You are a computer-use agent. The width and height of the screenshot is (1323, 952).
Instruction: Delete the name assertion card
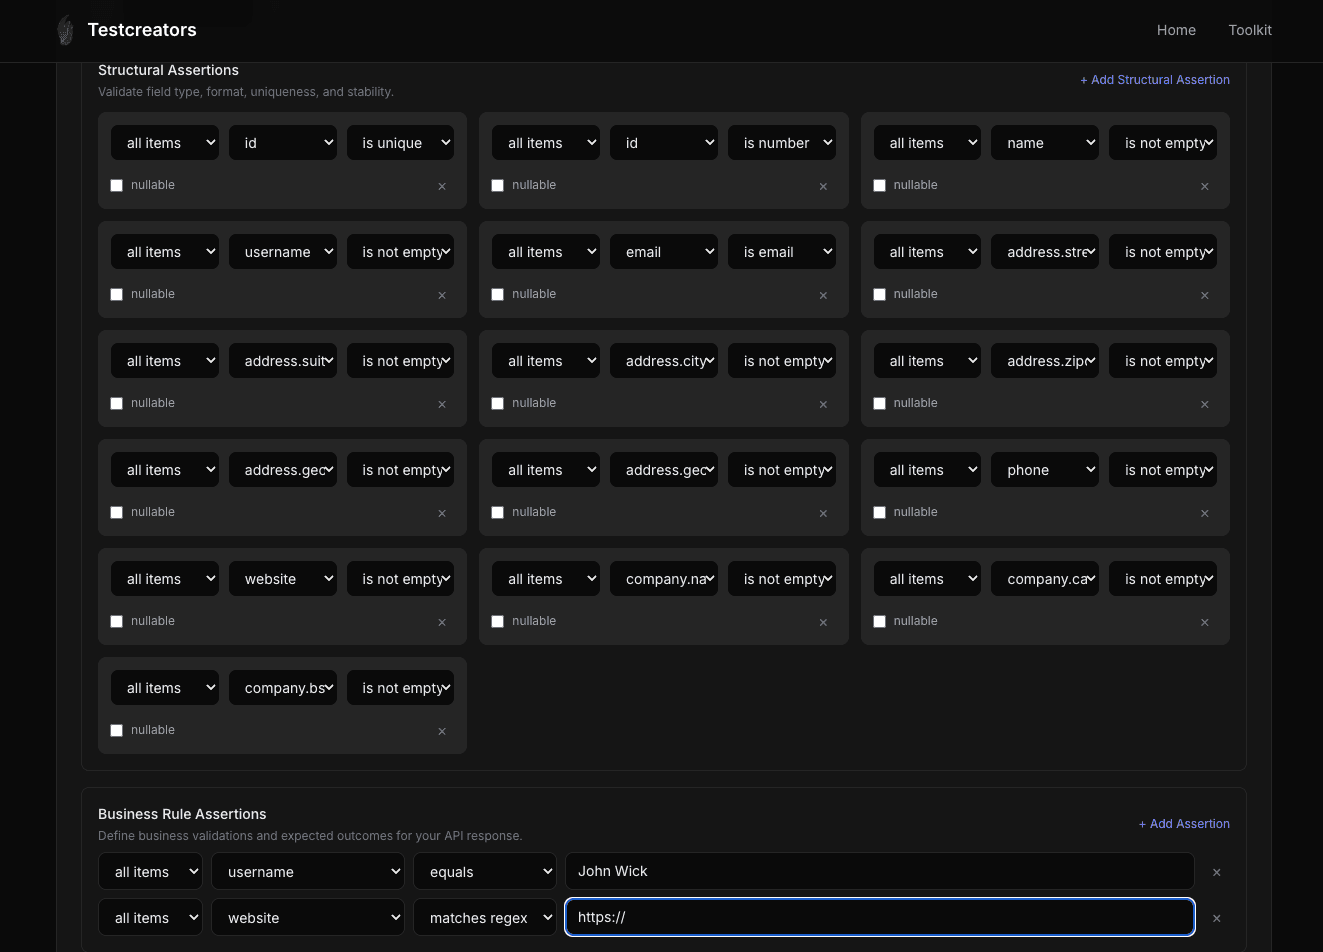pyautogui.click(x=1204, y=186)
